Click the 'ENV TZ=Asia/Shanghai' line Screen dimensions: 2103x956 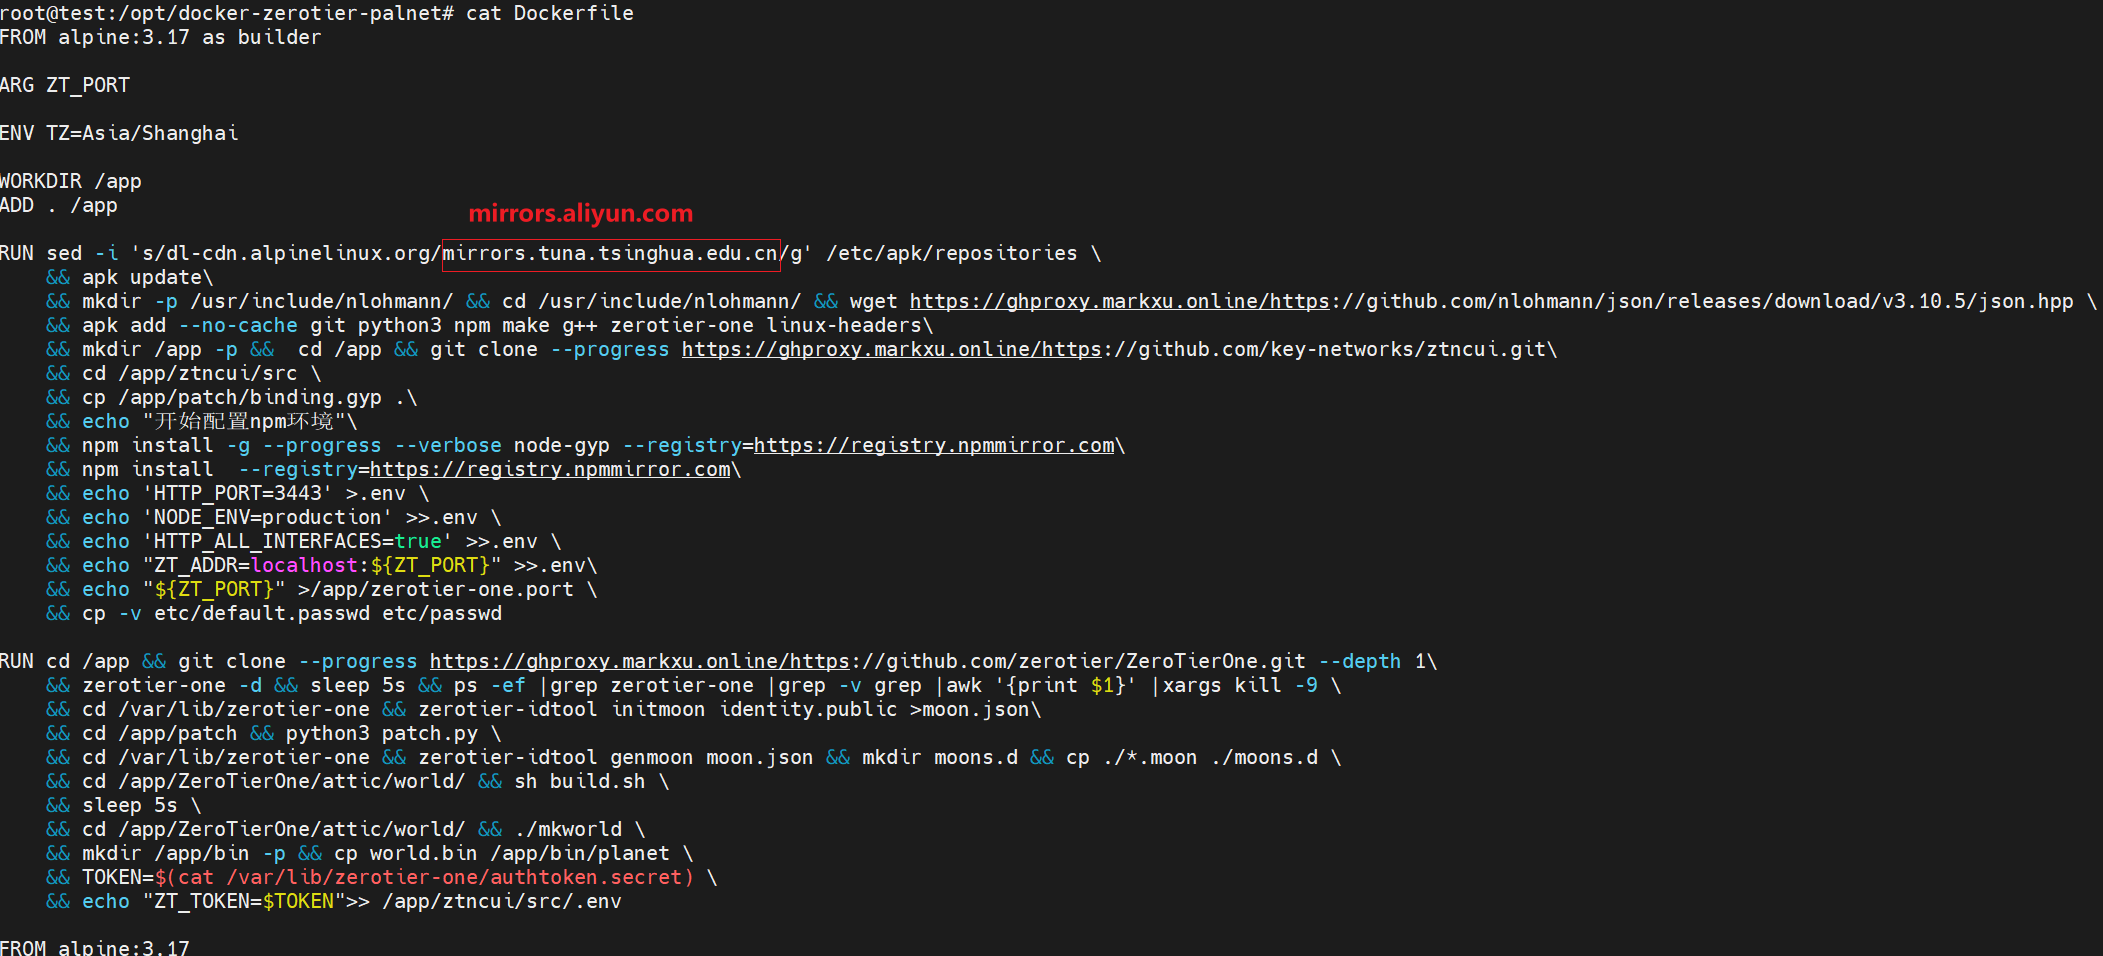[x=119, y=133]
